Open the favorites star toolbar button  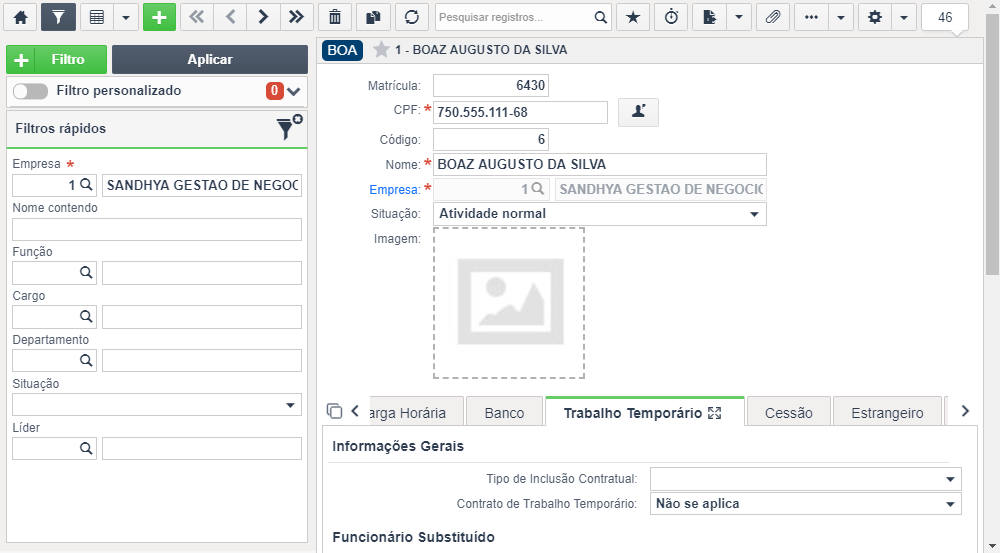633,17
